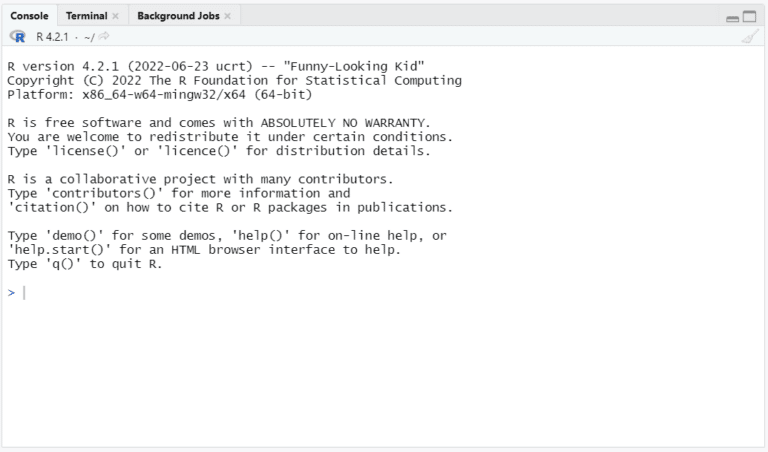768x452 pixels.
Task: Click the 'demo()' text in the console
Action: [x=77, y=235]
